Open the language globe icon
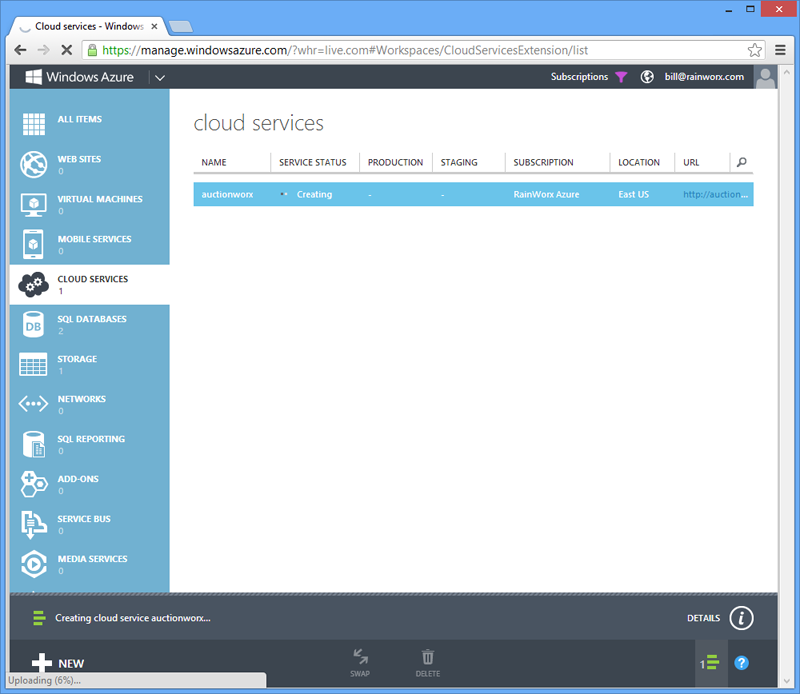This screenshot has width=800, height=694. 647,77
